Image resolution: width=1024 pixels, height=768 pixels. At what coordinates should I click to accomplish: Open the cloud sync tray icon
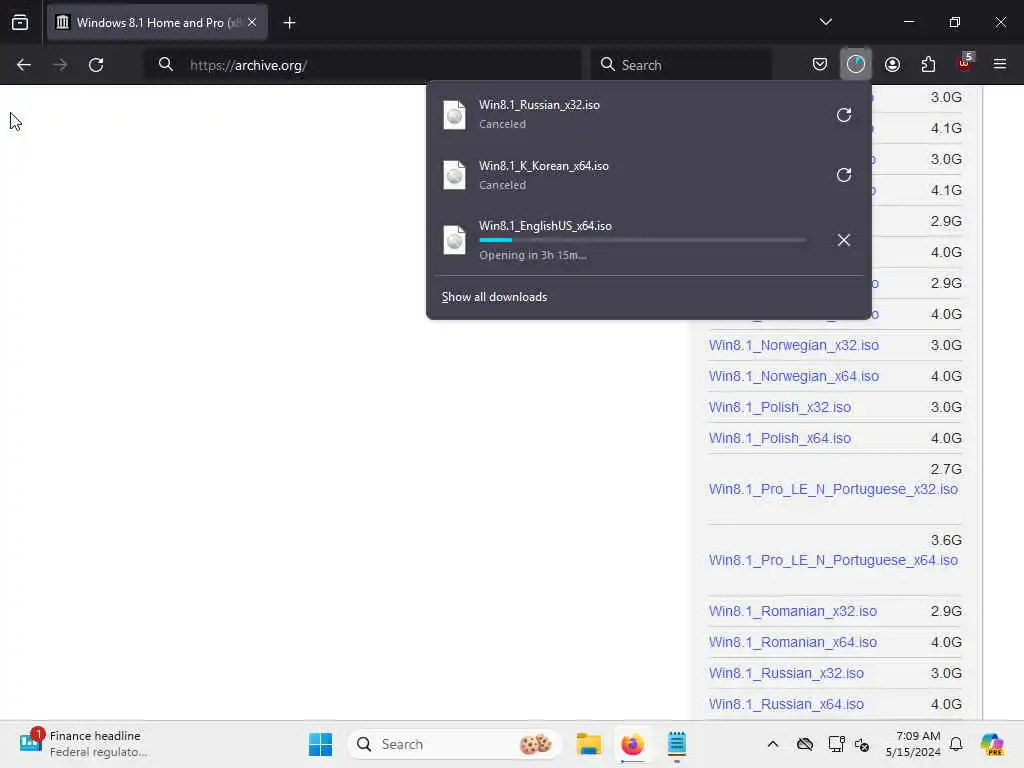pos(805,744)
